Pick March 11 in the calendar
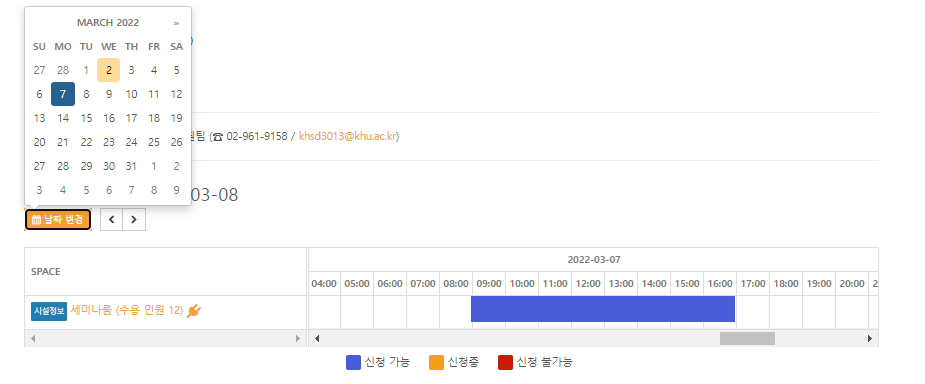The width and height of the screenshot is (925, 384). pos(154,94)
